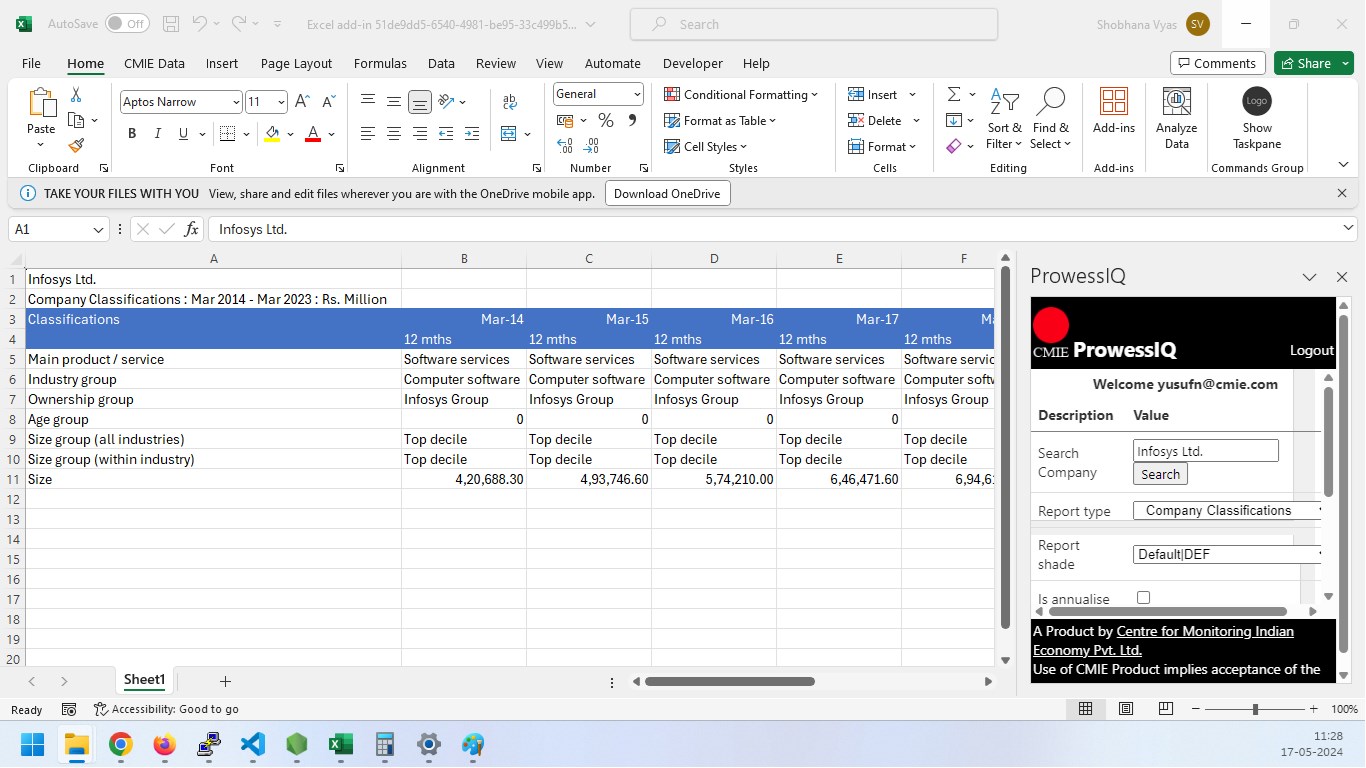The height and width of the screenshot is (768, 1366).
Task: Open the font size dropdown
Action: pos(281,102)
